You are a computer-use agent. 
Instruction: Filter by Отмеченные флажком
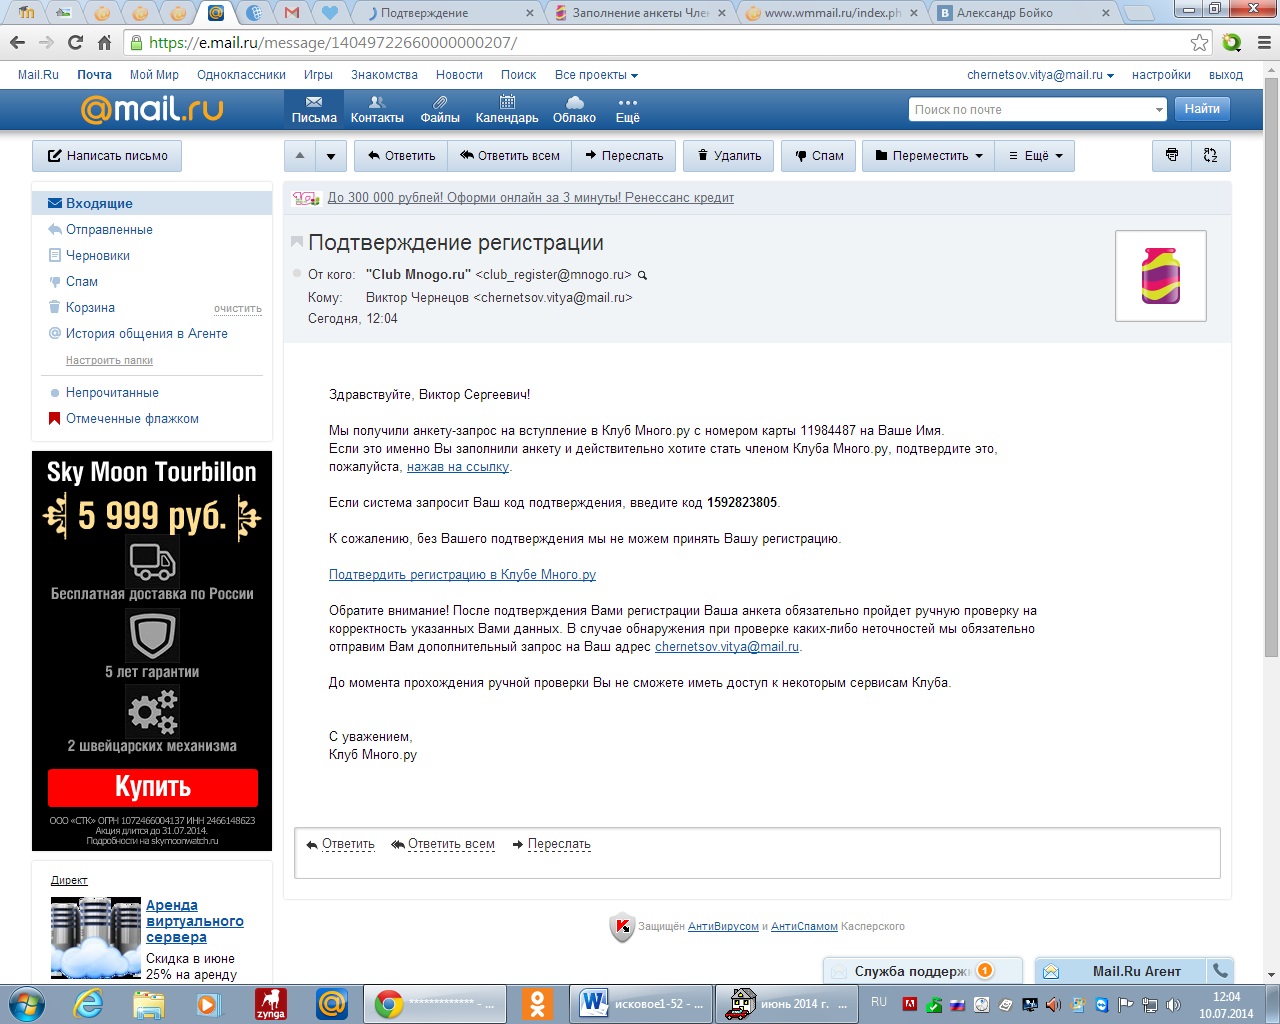pos(132,418)
